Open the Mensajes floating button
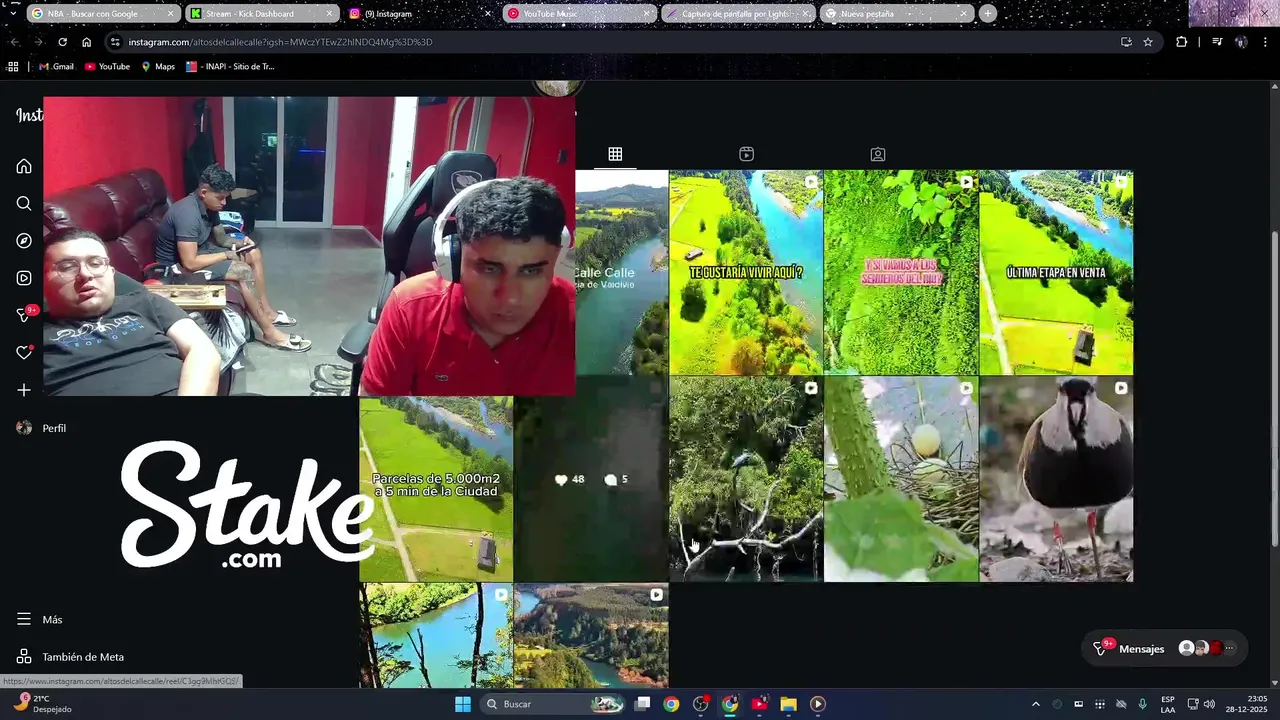This screenshot has width=1280, height=720. click(1166, 648)
